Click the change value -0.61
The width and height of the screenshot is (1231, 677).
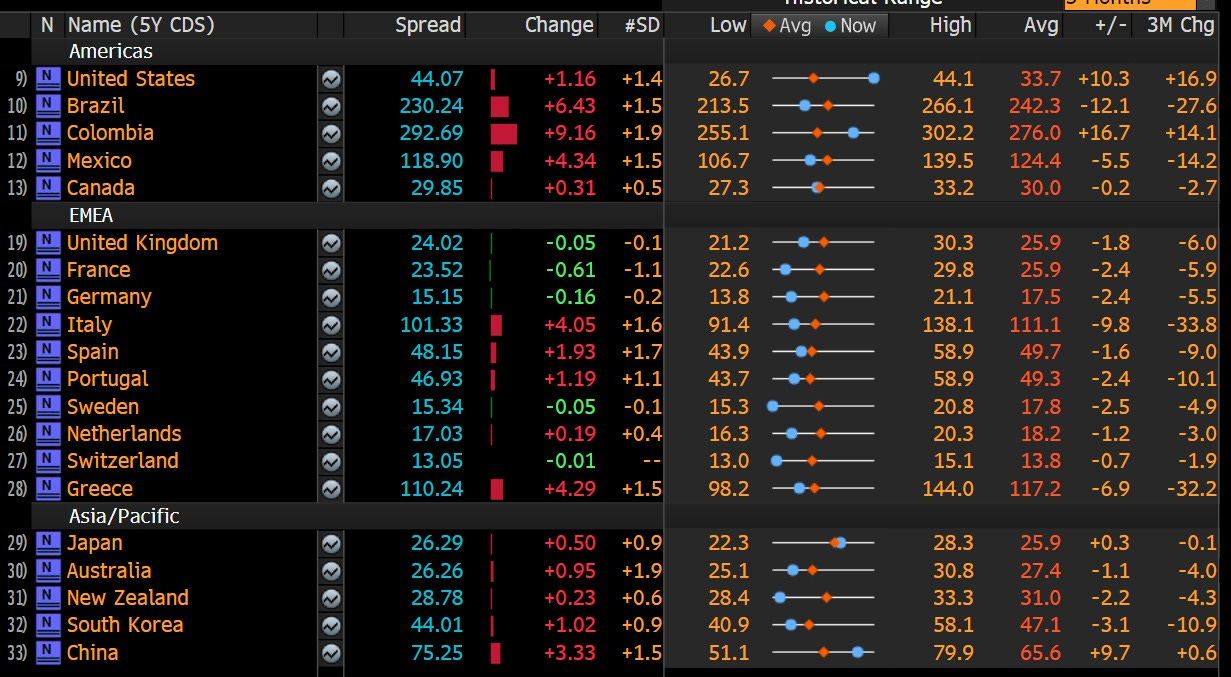[570, 270]
